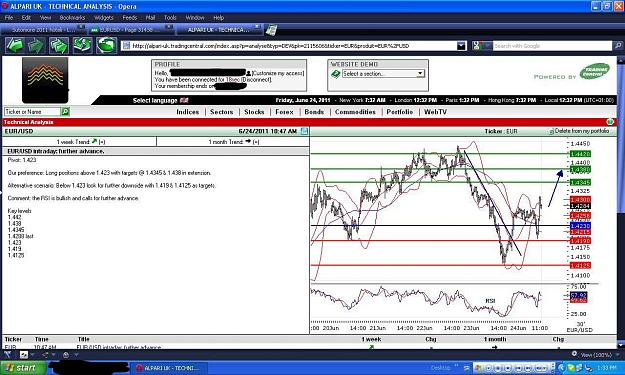Click the Alpari mountain logo
625x375 pixels.
pyautogui.click(x=45, y=80)
